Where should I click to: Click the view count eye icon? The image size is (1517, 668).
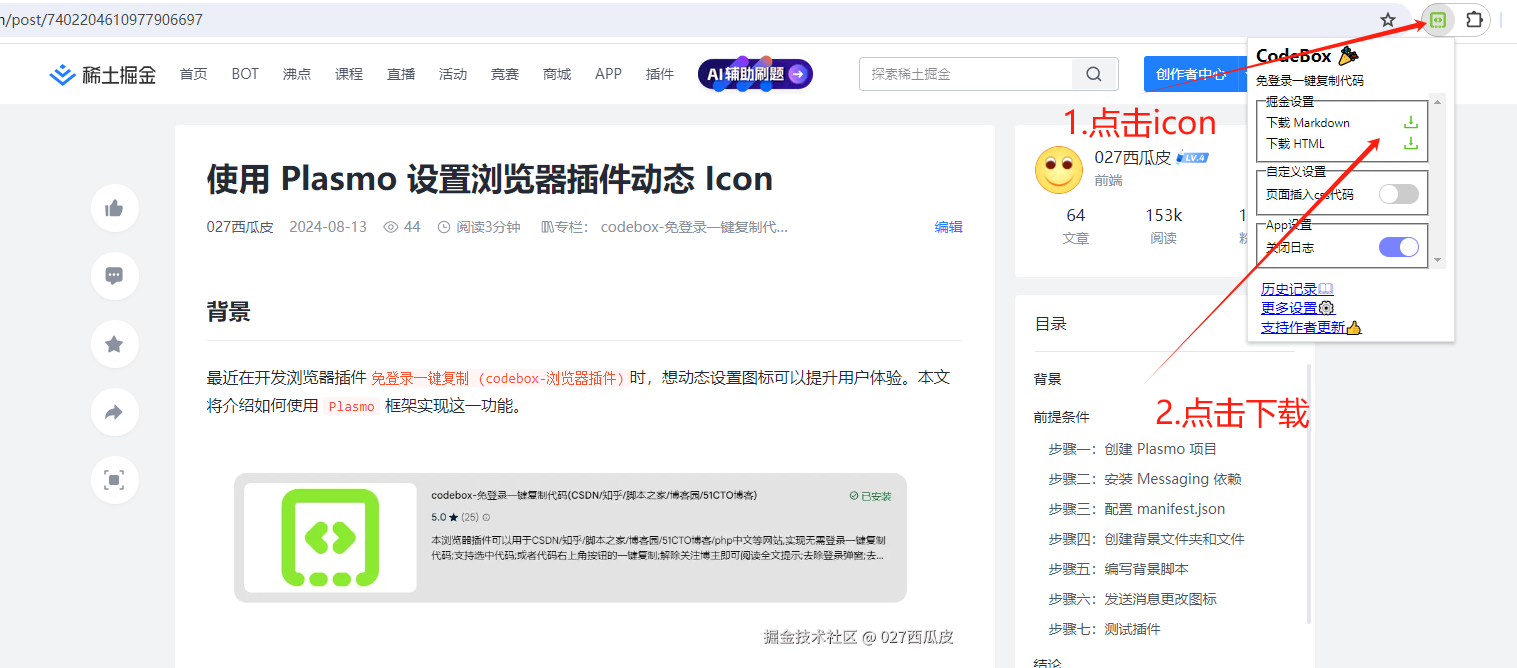[x=391, y=227]
